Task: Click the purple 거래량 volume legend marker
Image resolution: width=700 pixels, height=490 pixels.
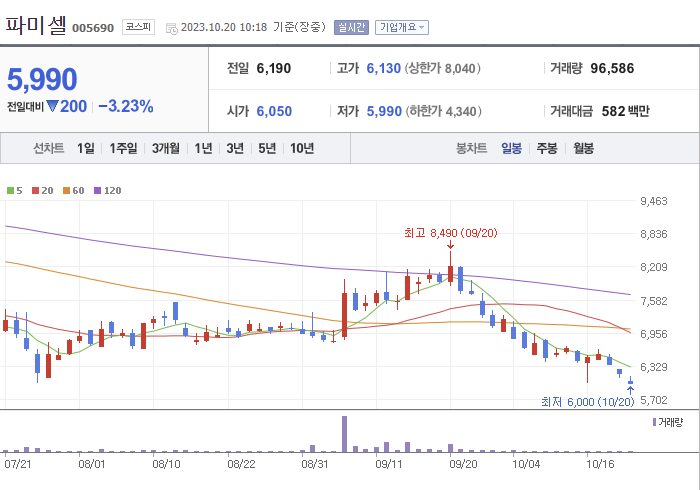Action: point(654,422)
